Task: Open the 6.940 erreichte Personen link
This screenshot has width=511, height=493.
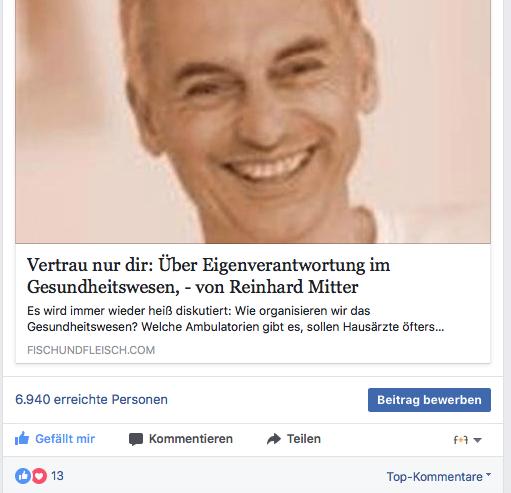Action: (x=91, y=399)
